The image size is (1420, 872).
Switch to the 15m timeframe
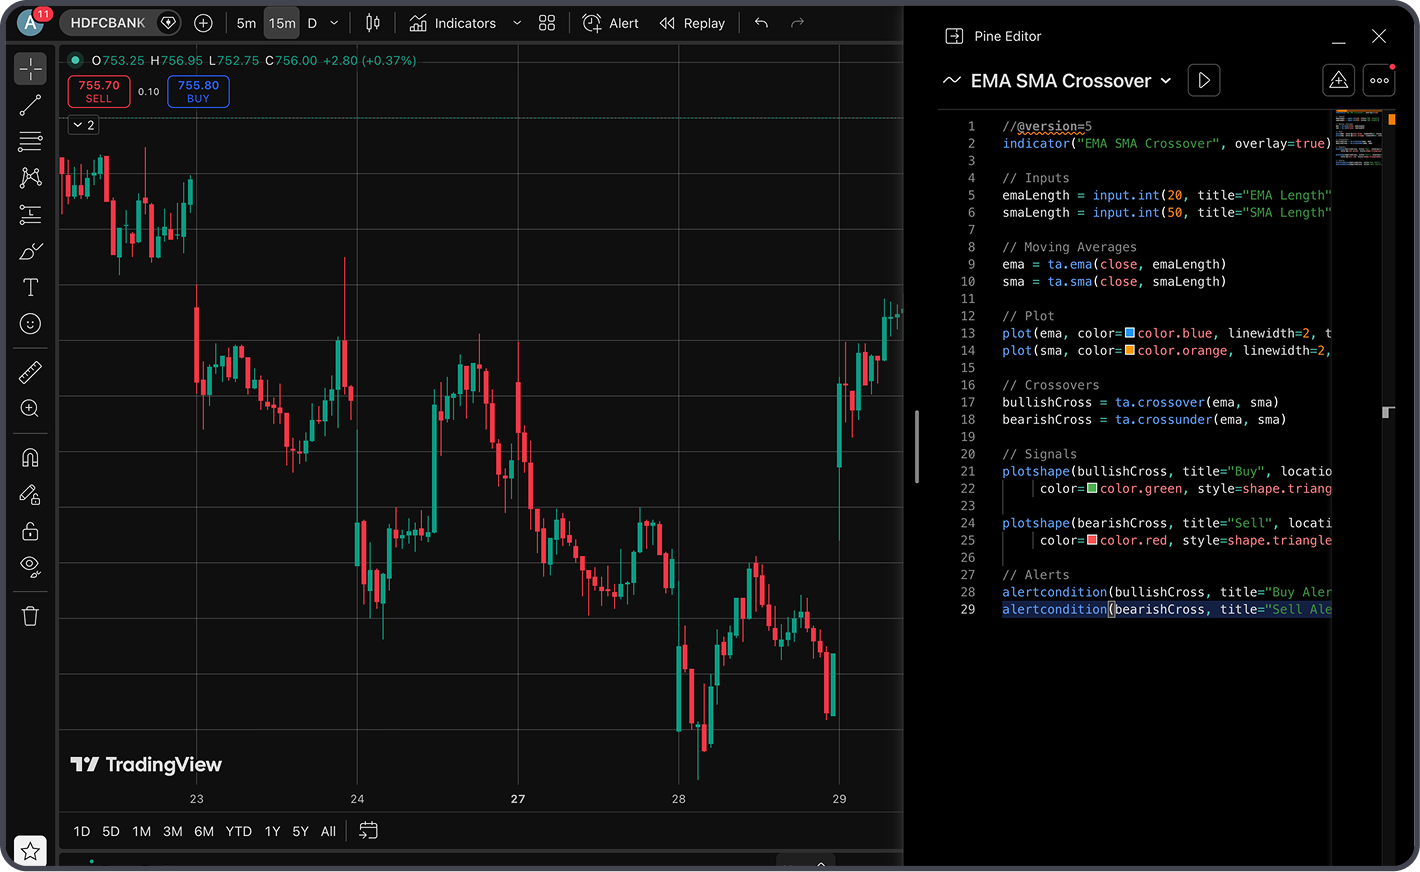coord(282,23)
